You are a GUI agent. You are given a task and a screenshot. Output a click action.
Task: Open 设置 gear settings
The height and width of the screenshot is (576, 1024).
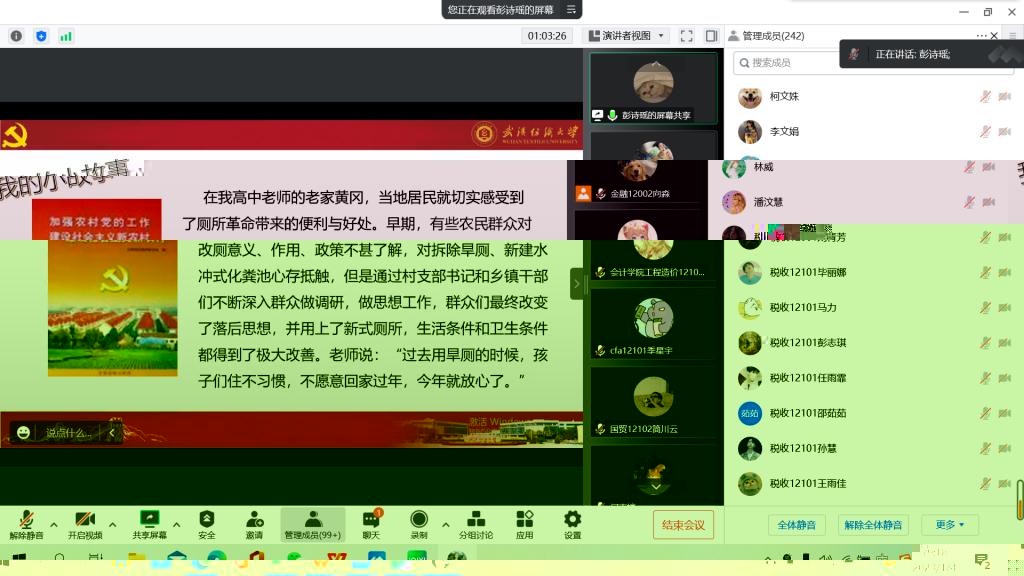pos(572,520)
